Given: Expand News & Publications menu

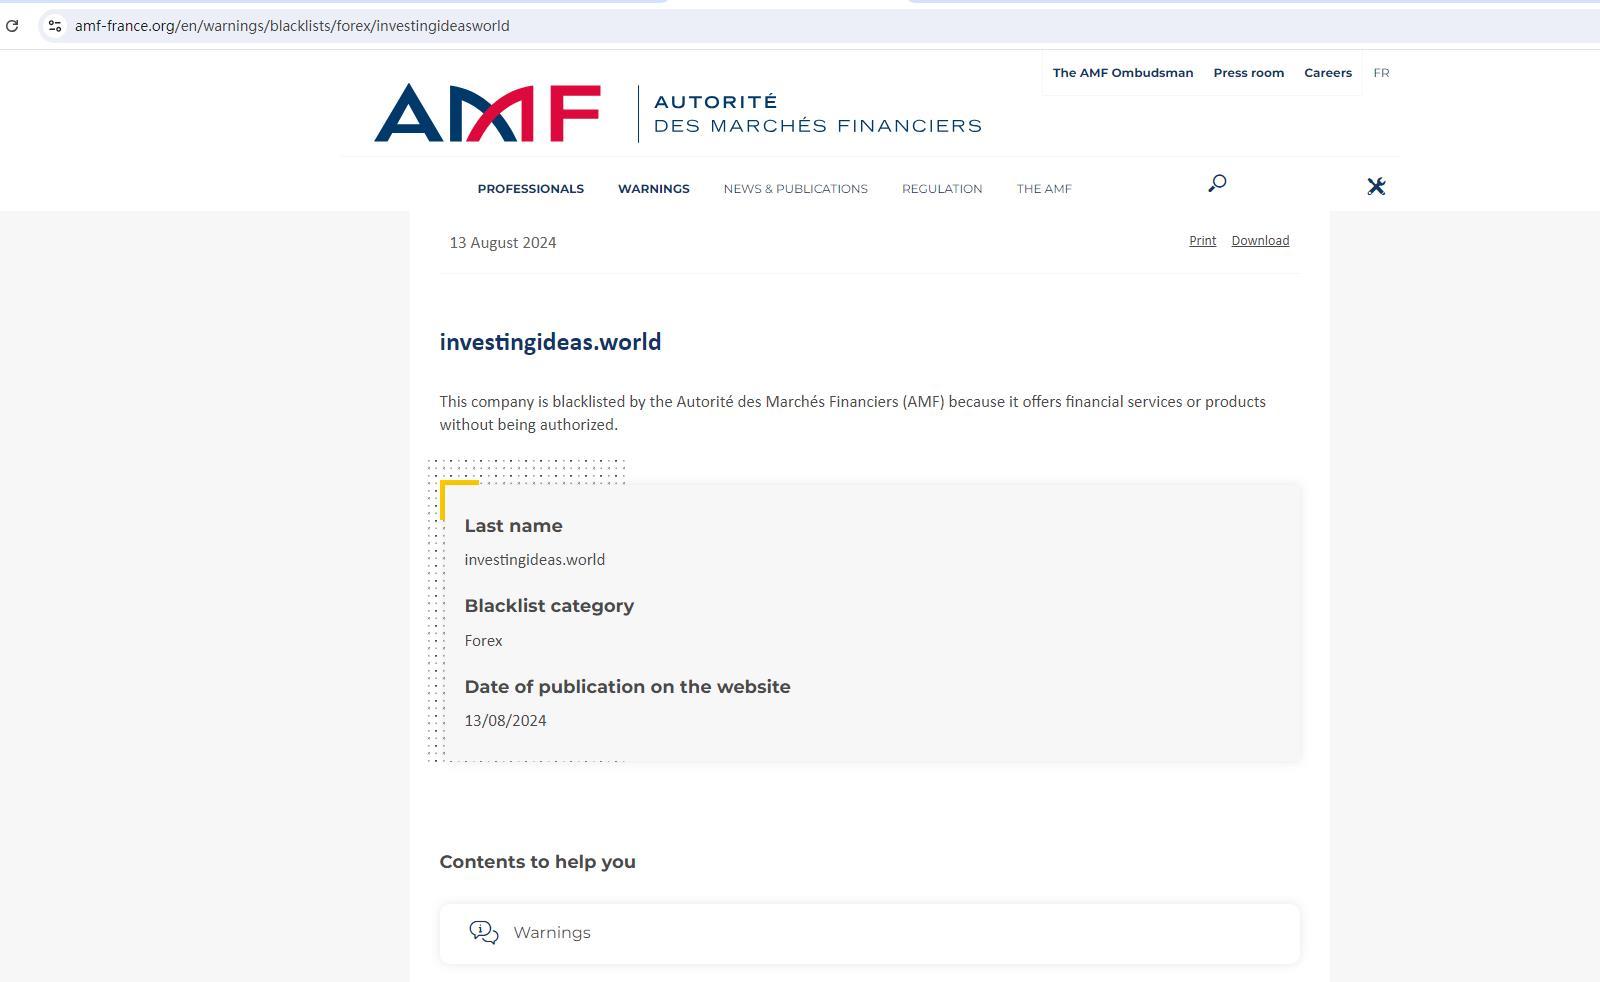Looking at the screenshot, I should tap(795, 189).
